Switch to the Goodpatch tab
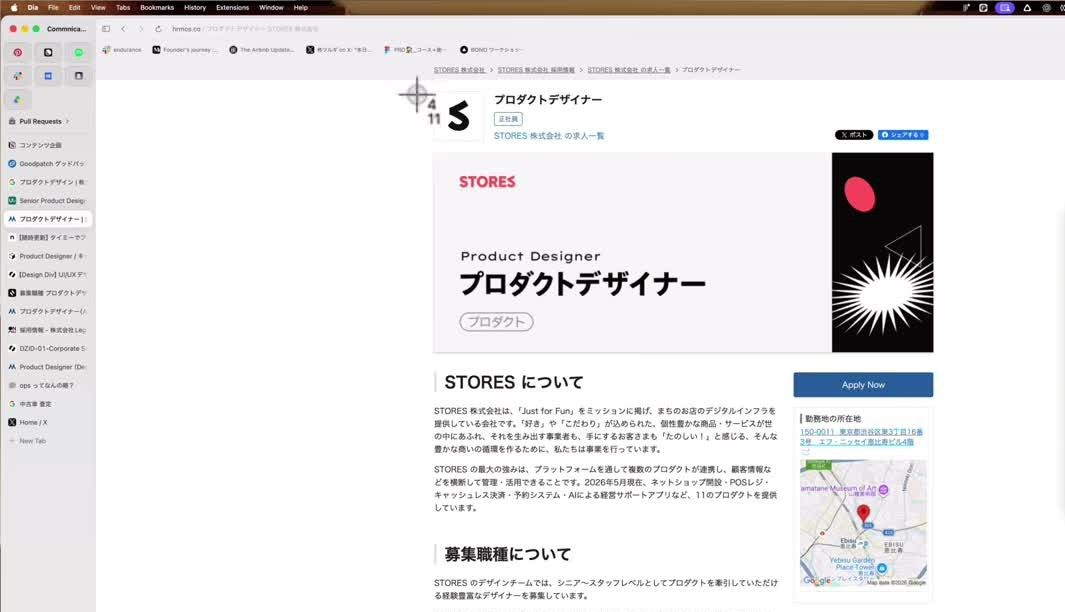The height and width of the screenshot is (612, 1065). tap(48, 164)
